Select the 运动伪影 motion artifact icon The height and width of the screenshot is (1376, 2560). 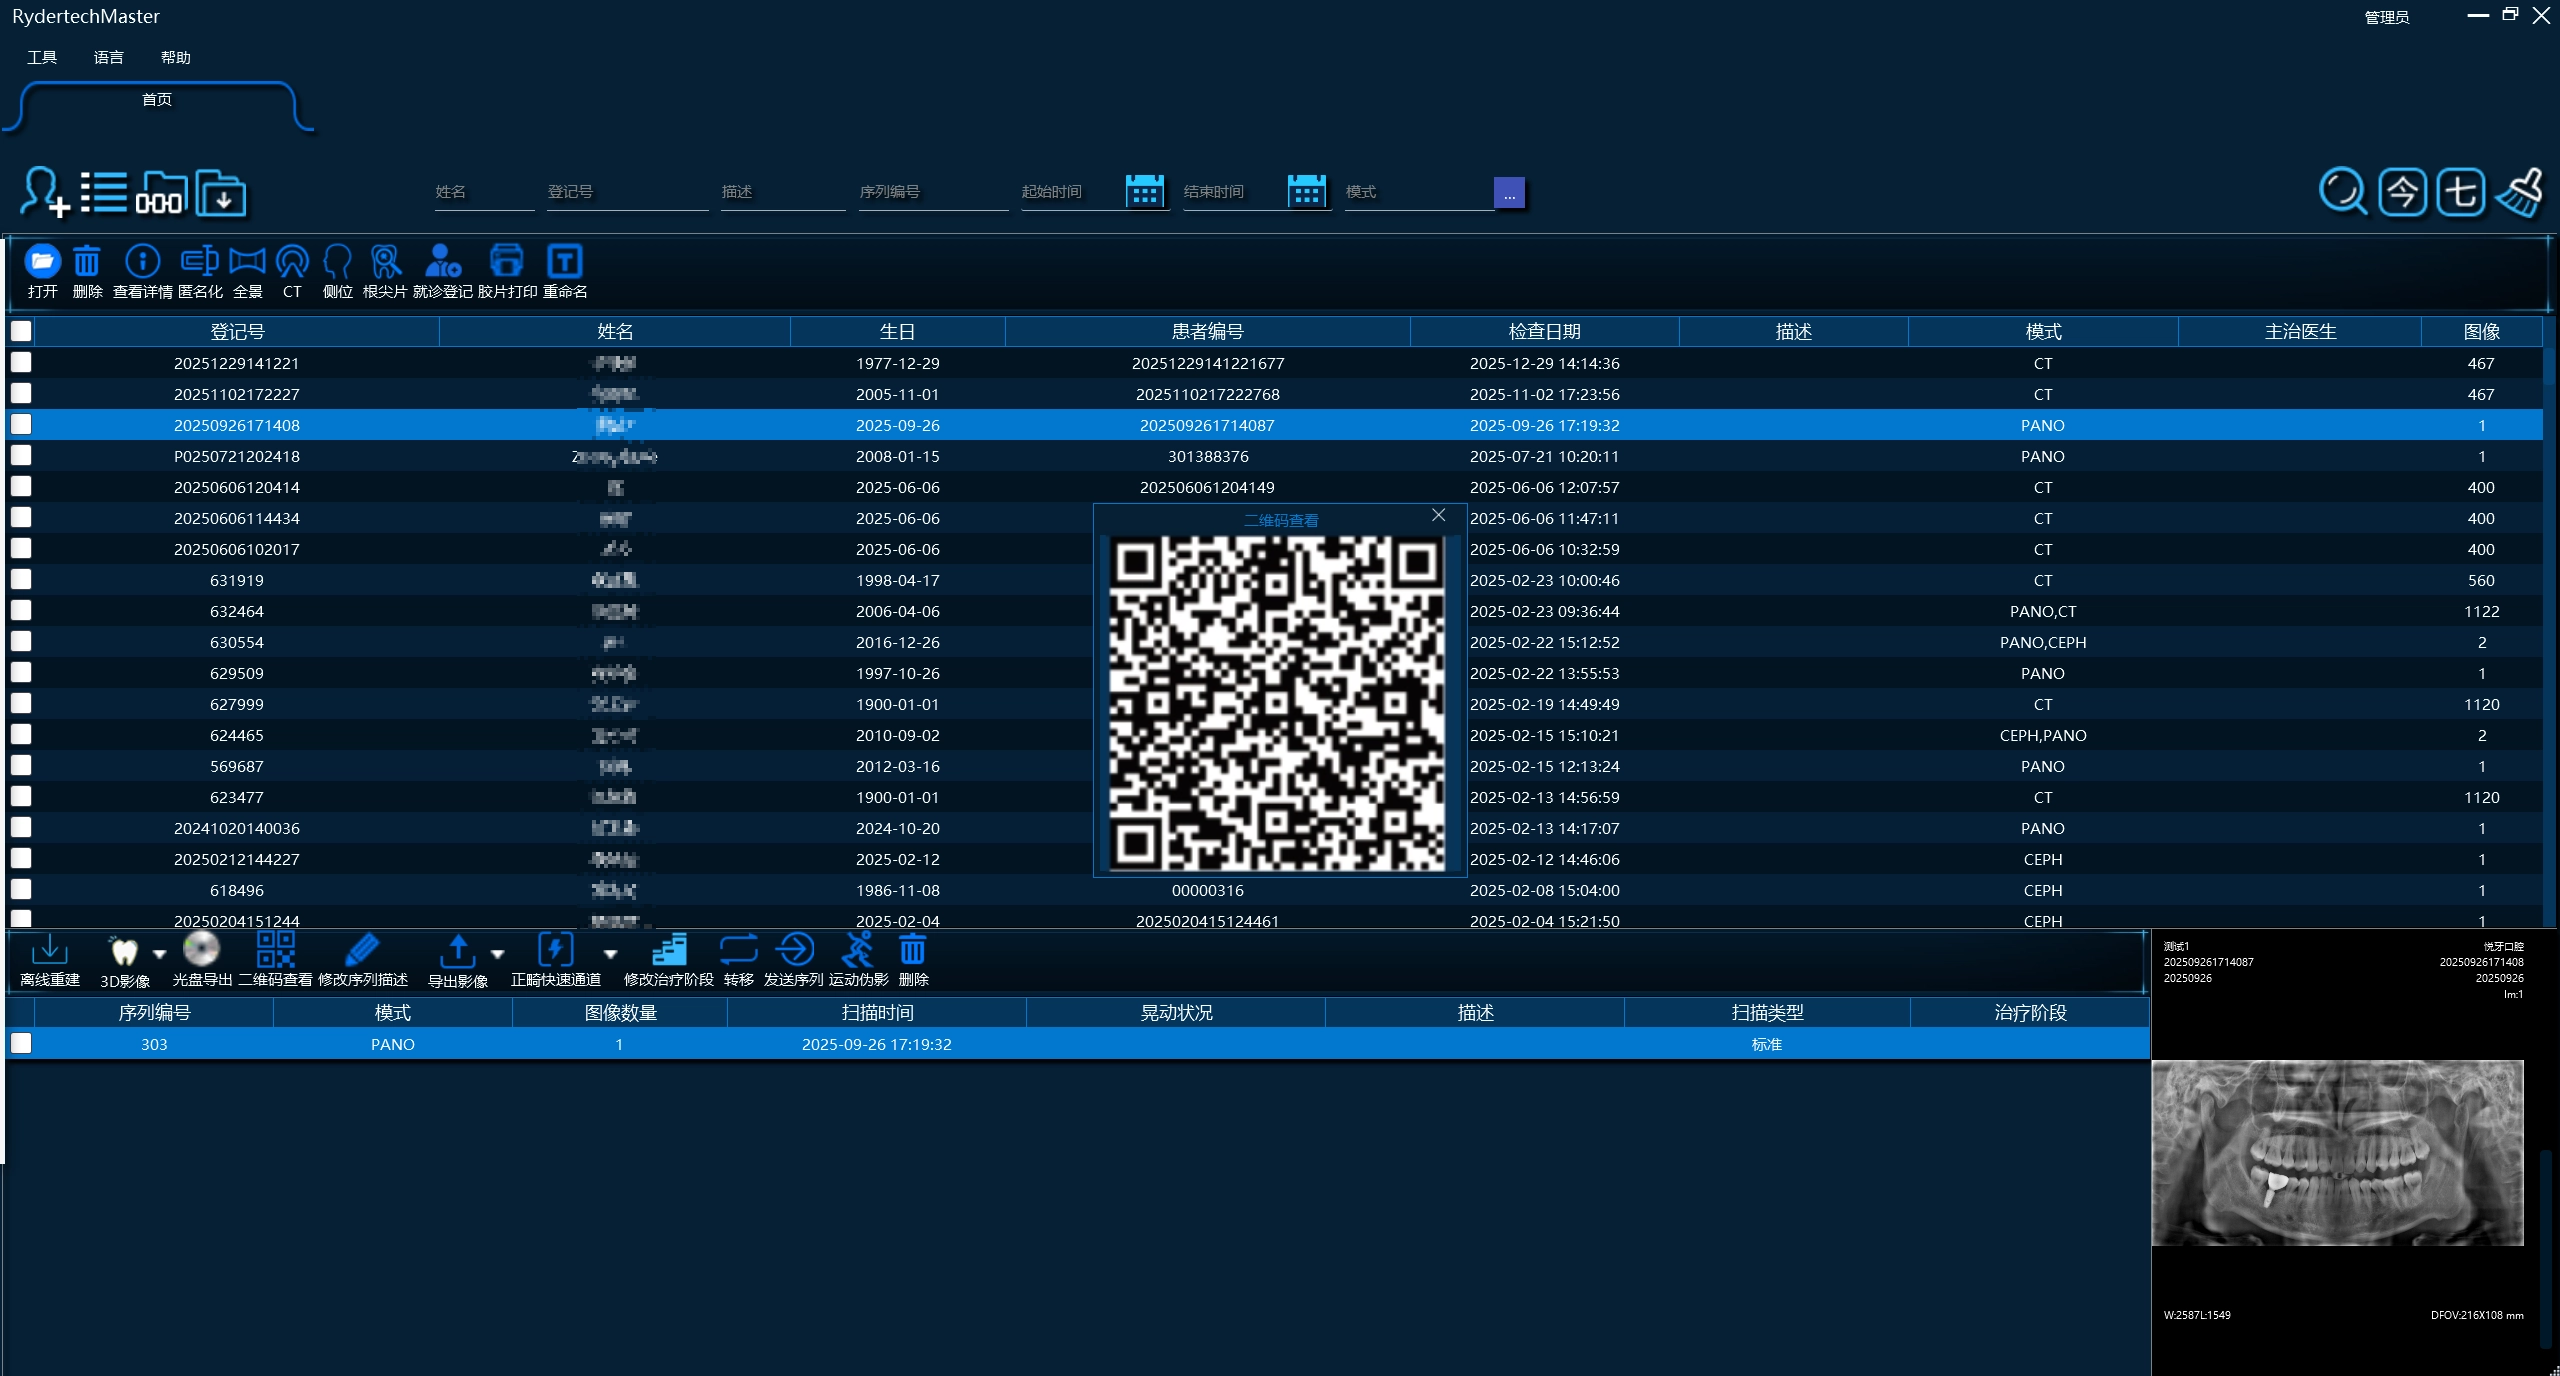(858, 949)
